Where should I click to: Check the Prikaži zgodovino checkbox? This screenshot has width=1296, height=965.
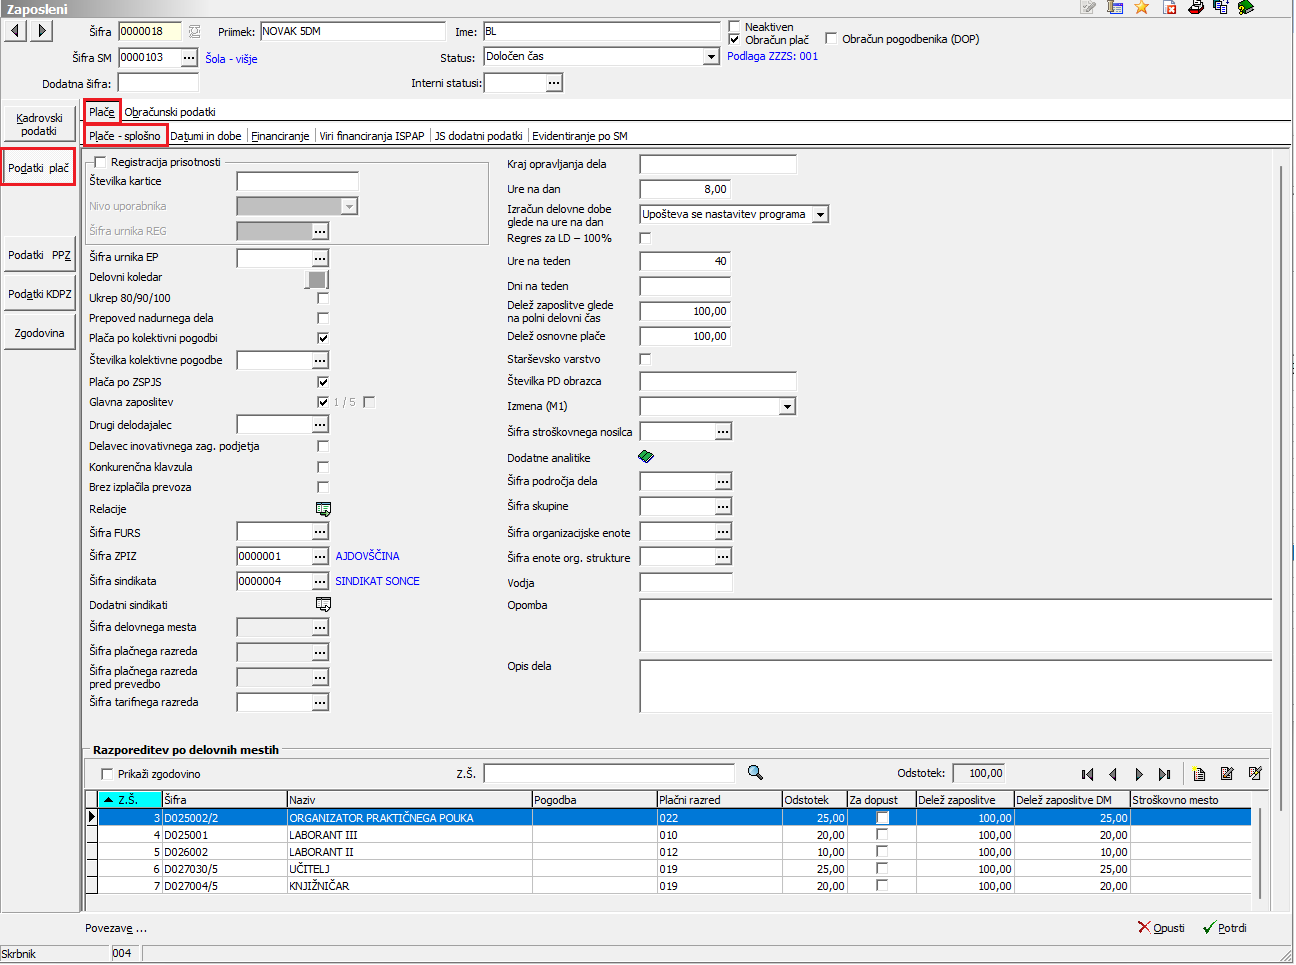108,774
